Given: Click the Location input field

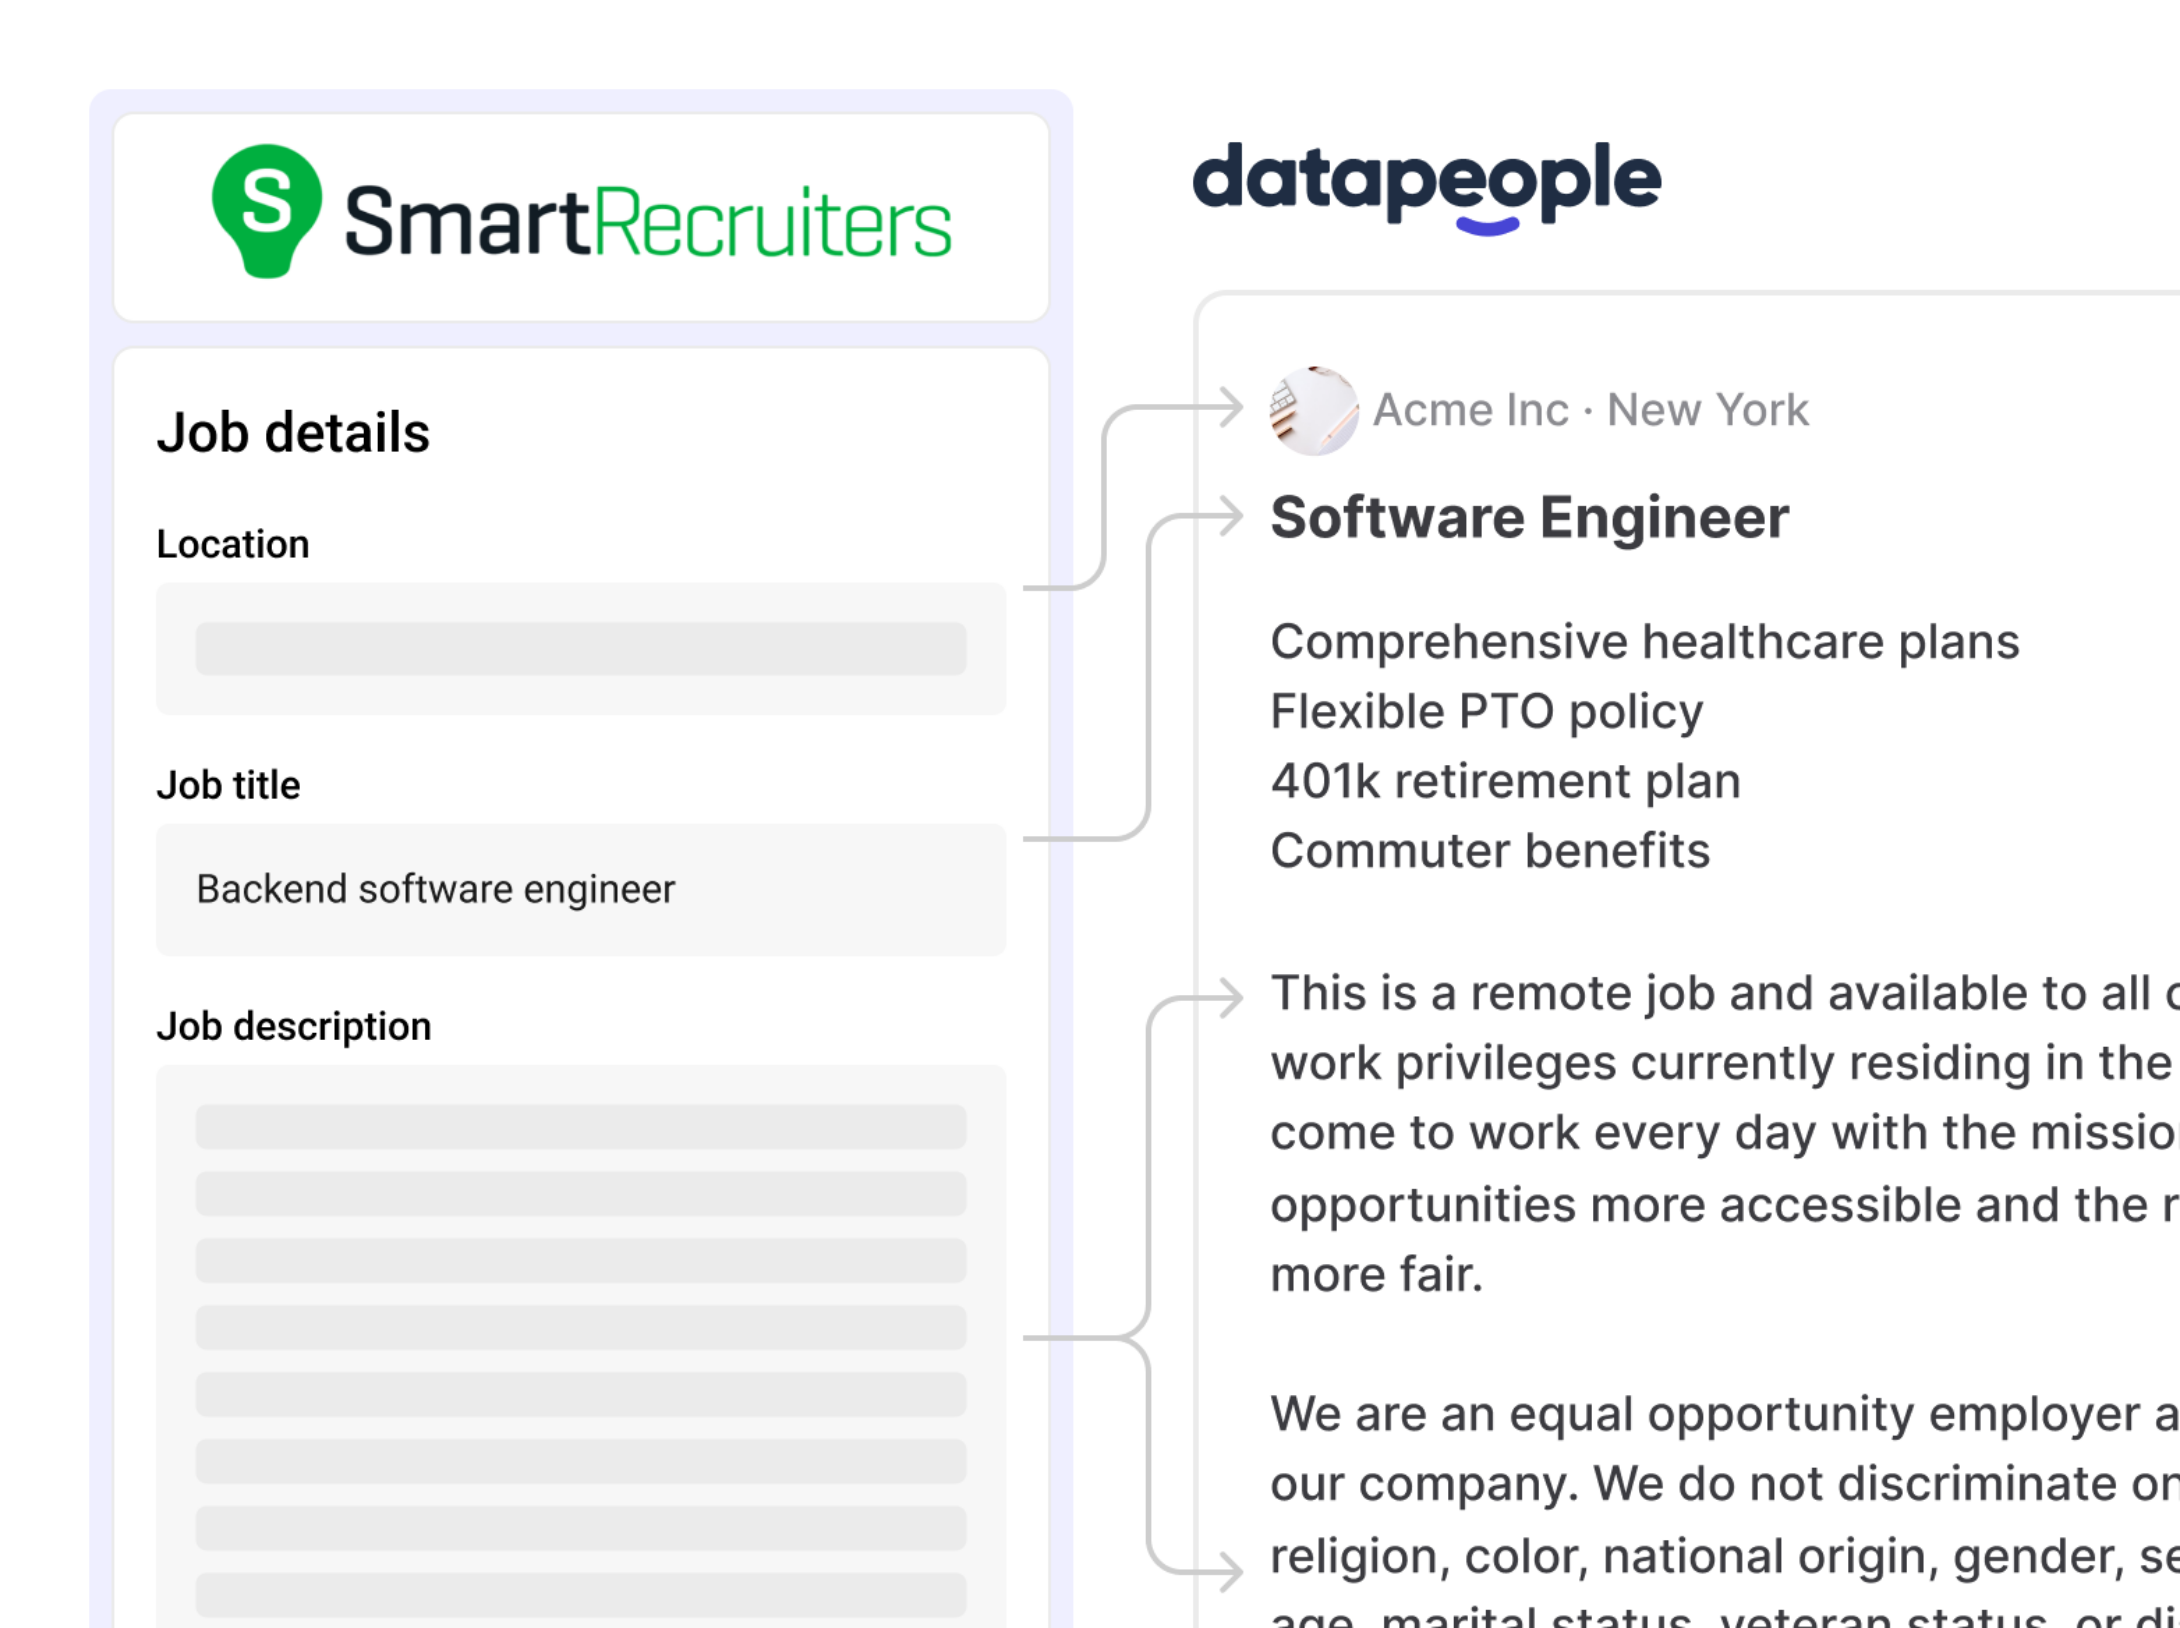Looking at the screenshot, I should (x=580, y=649).
